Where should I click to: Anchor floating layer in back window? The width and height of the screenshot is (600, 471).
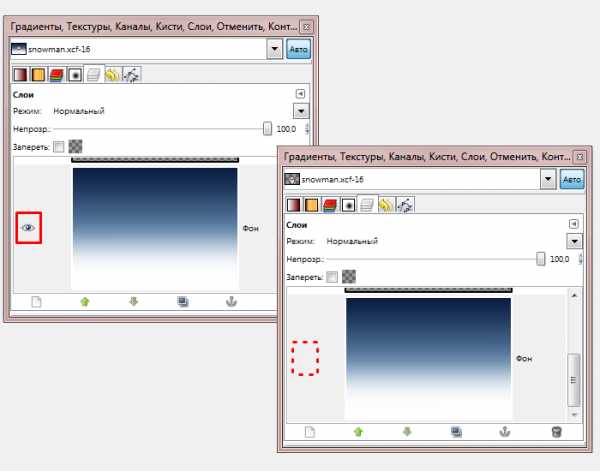click(x=231, y=302)
